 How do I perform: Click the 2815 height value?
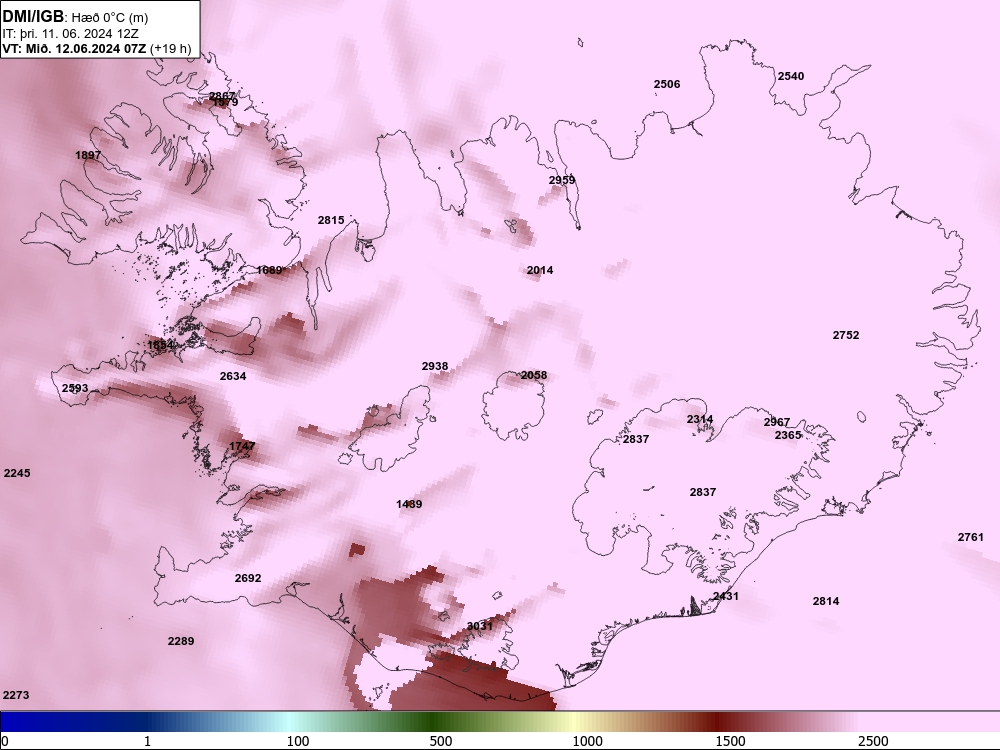(x=331, y=220)
